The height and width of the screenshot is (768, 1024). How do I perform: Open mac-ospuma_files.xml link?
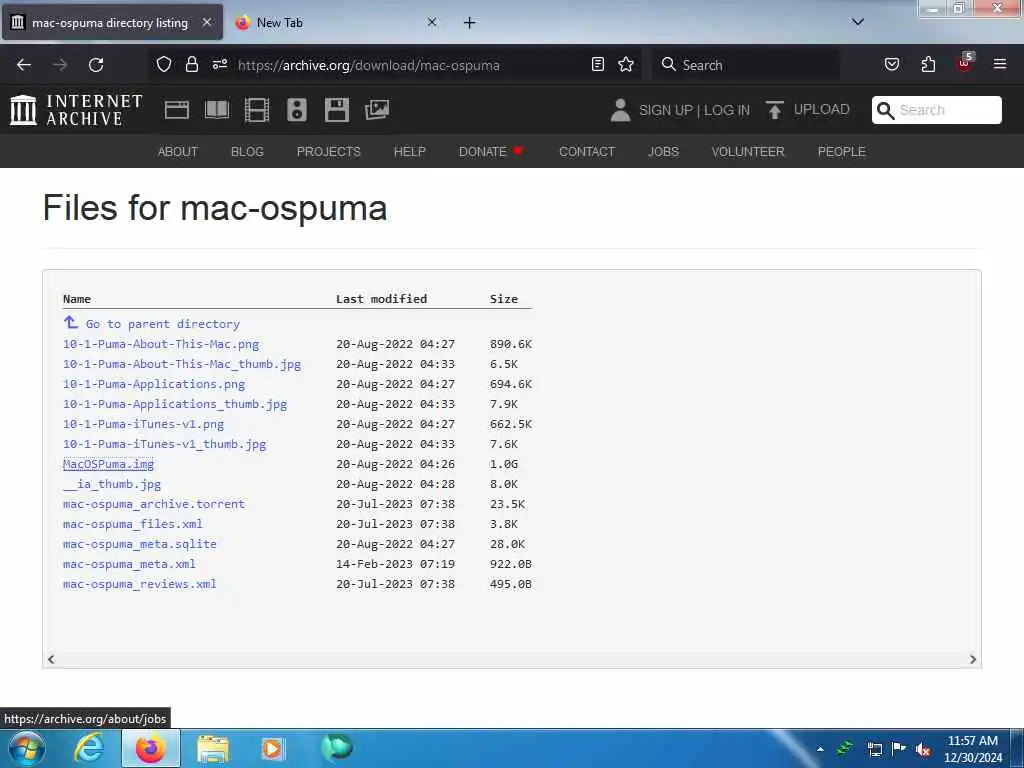(x=133, y=524)
